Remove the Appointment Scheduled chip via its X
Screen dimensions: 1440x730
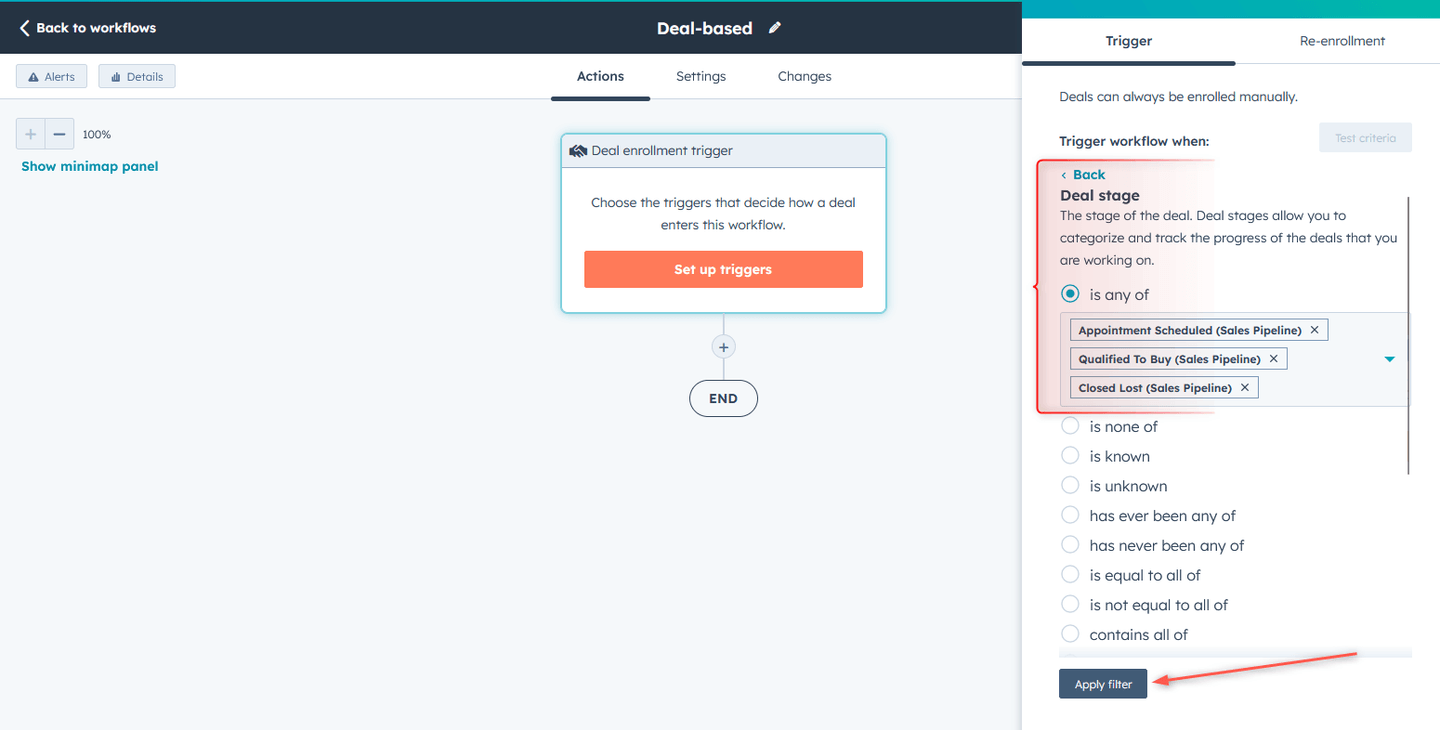(1314, 329)
